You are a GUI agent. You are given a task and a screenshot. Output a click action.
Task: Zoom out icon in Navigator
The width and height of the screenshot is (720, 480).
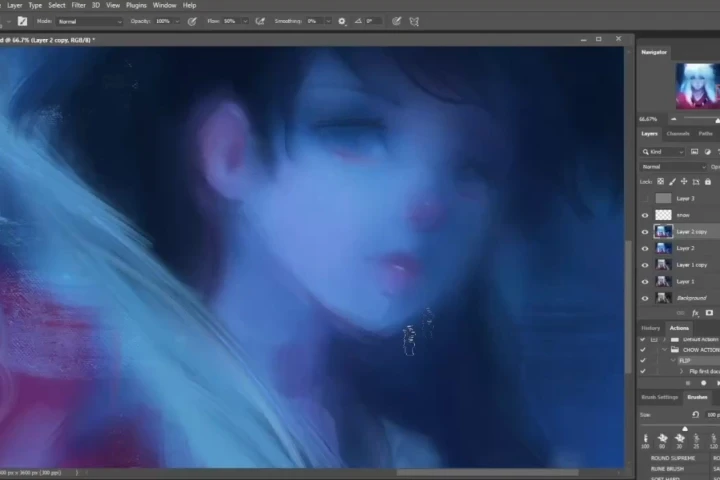point(673,119)
